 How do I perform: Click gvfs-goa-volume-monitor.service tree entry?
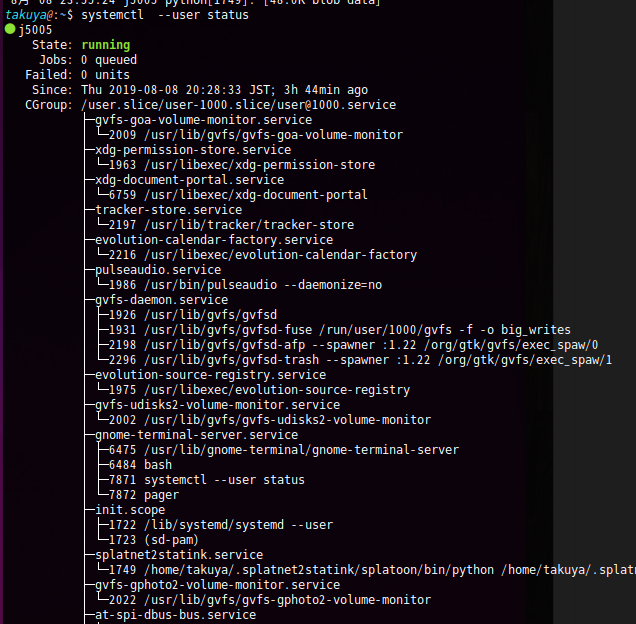click(203, 120)
